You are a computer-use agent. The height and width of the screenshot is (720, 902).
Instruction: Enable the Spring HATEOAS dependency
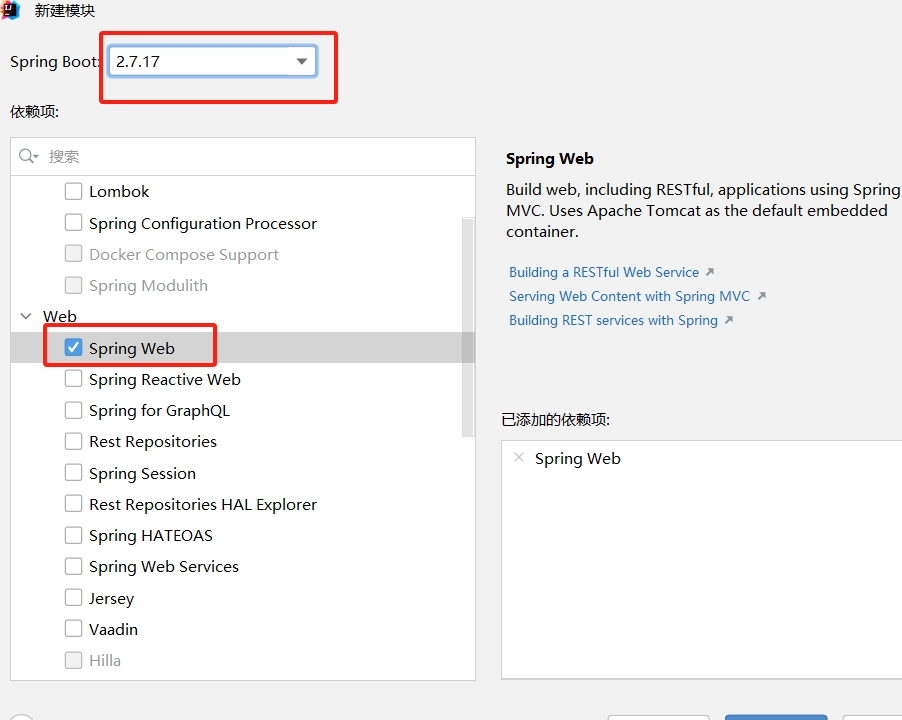tap(73, 535)
